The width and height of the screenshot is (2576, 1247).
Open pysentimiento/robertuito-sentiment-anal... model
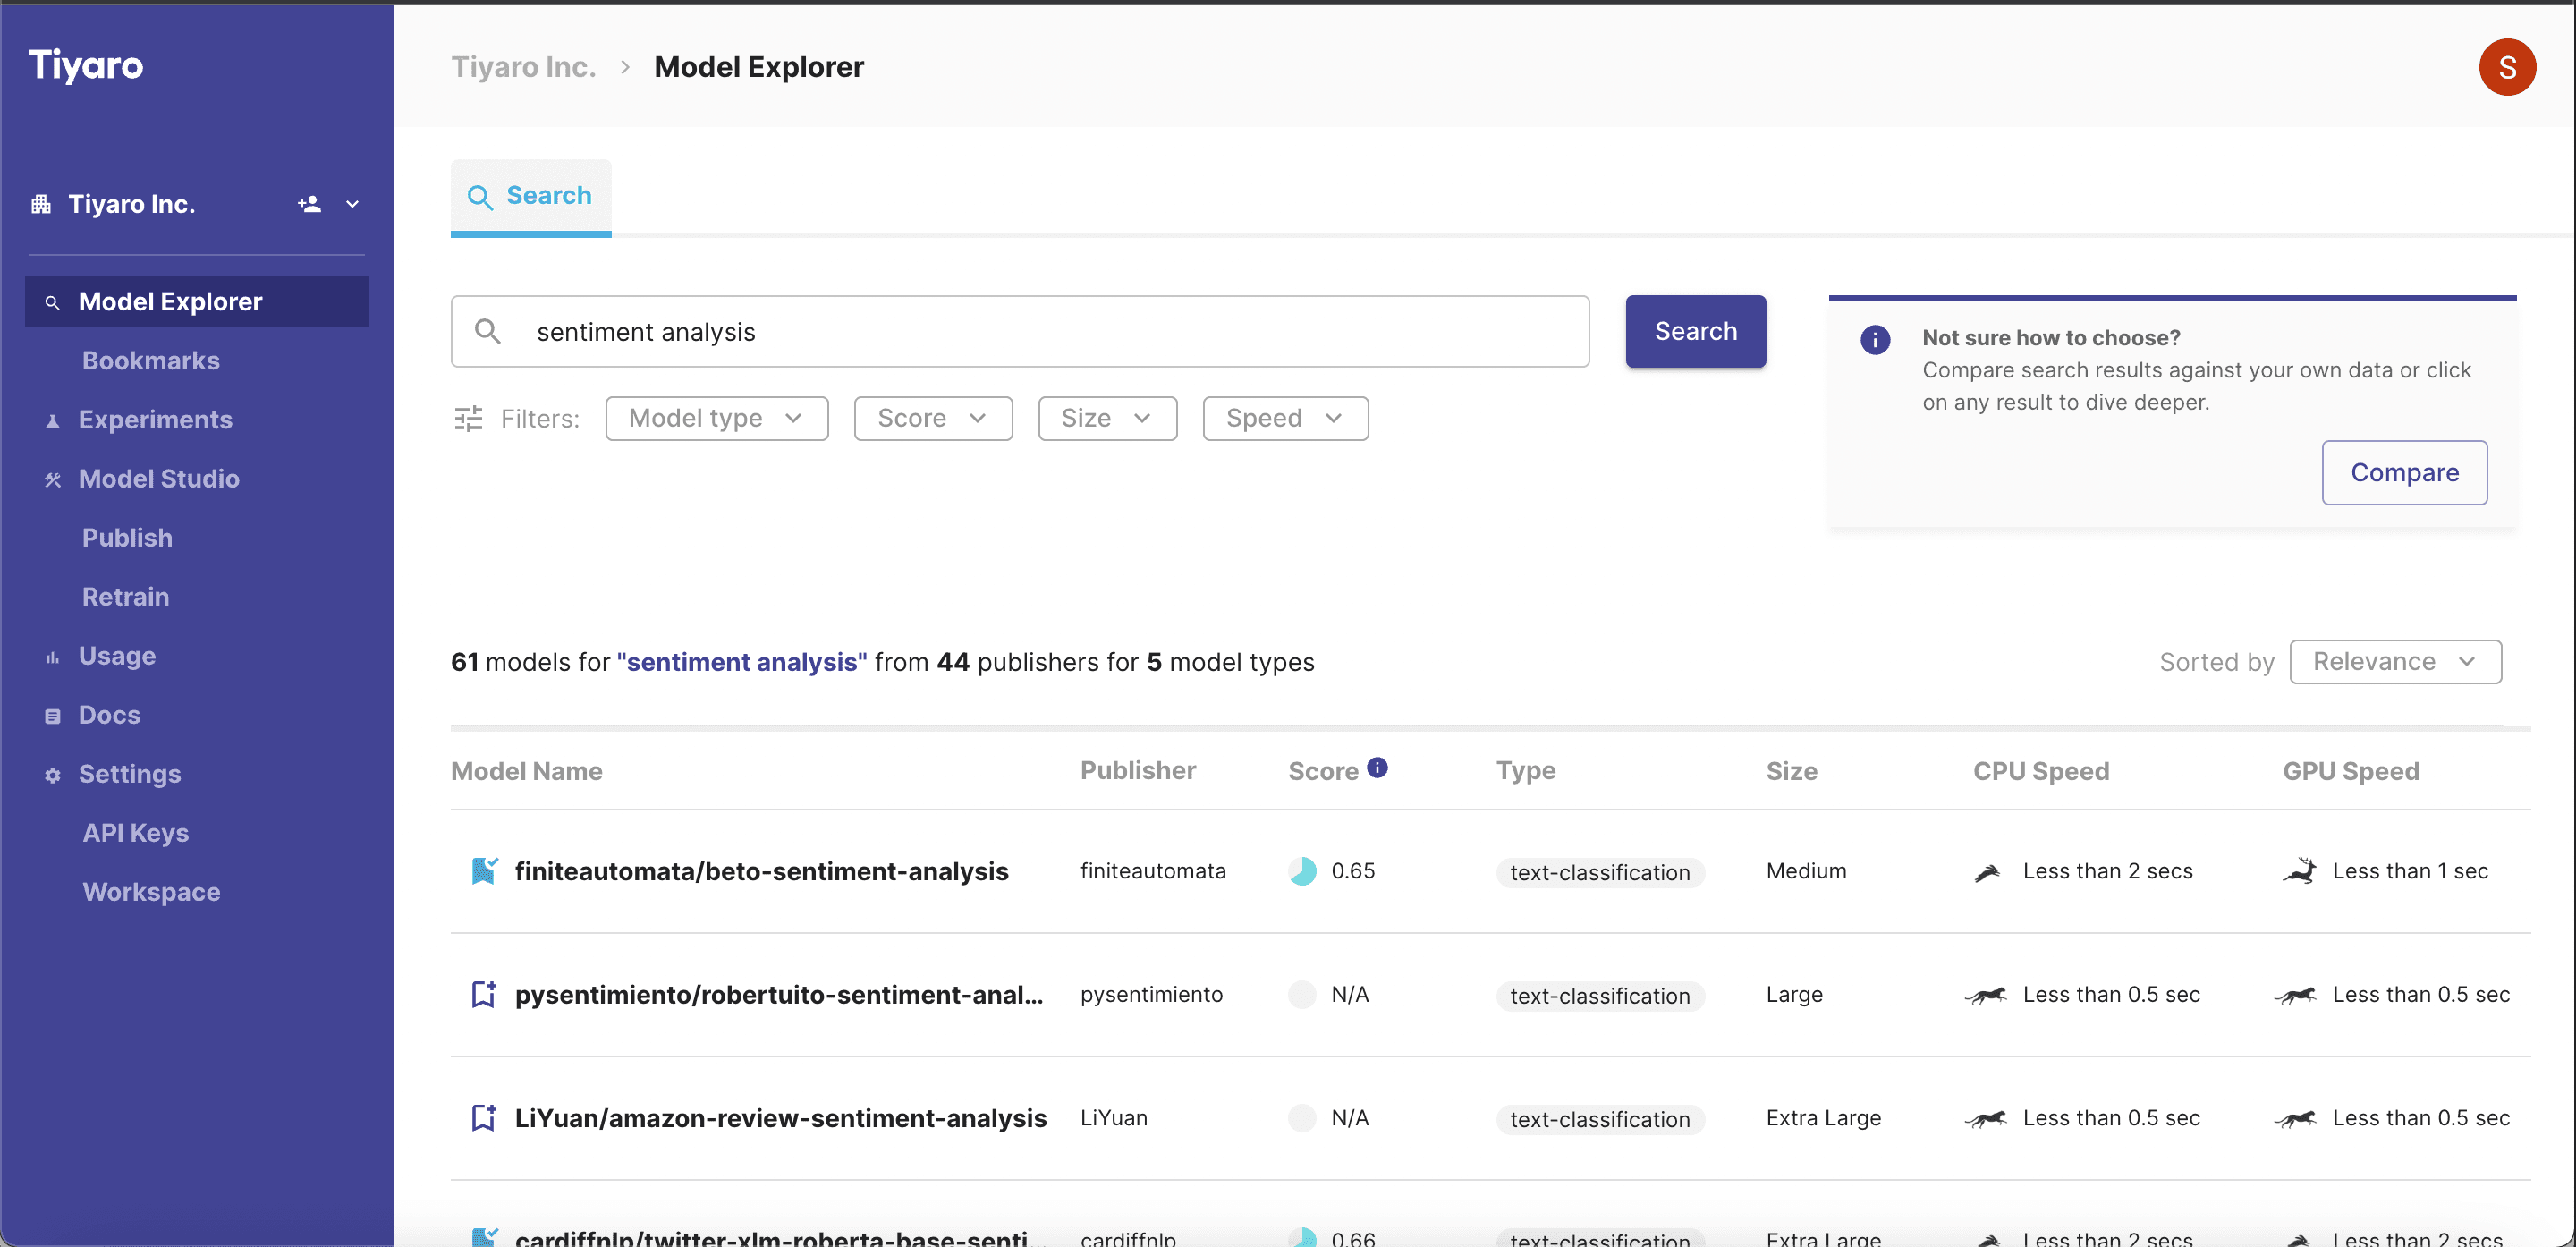click(x=779, y=994)
